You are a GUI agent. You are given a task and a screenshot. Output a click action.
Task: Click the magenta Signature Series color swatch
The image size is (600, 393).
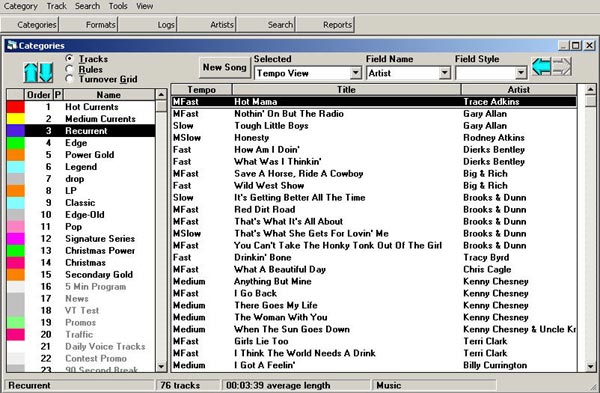click(x=15, y=238)
